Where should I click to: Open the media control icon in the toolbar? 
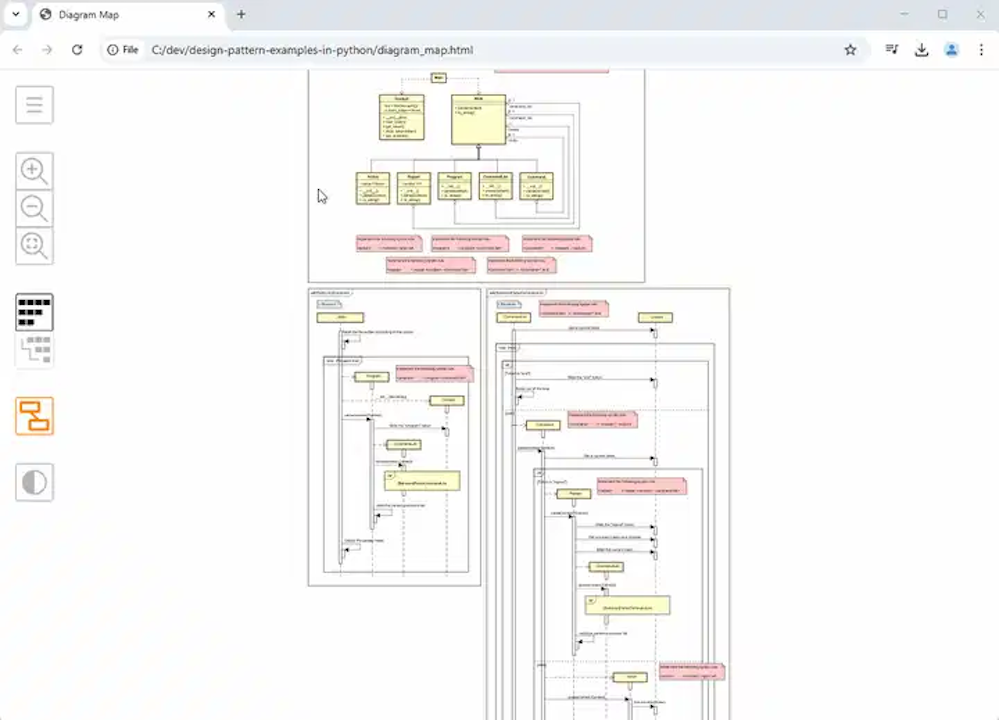(892, 50)
